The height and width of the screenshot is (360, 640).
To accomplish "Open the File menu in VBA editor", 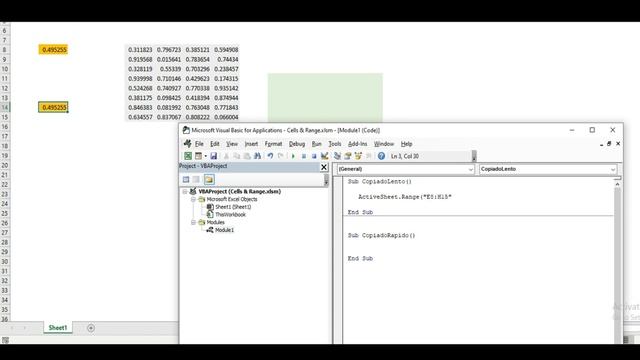I will pos(199,144).
